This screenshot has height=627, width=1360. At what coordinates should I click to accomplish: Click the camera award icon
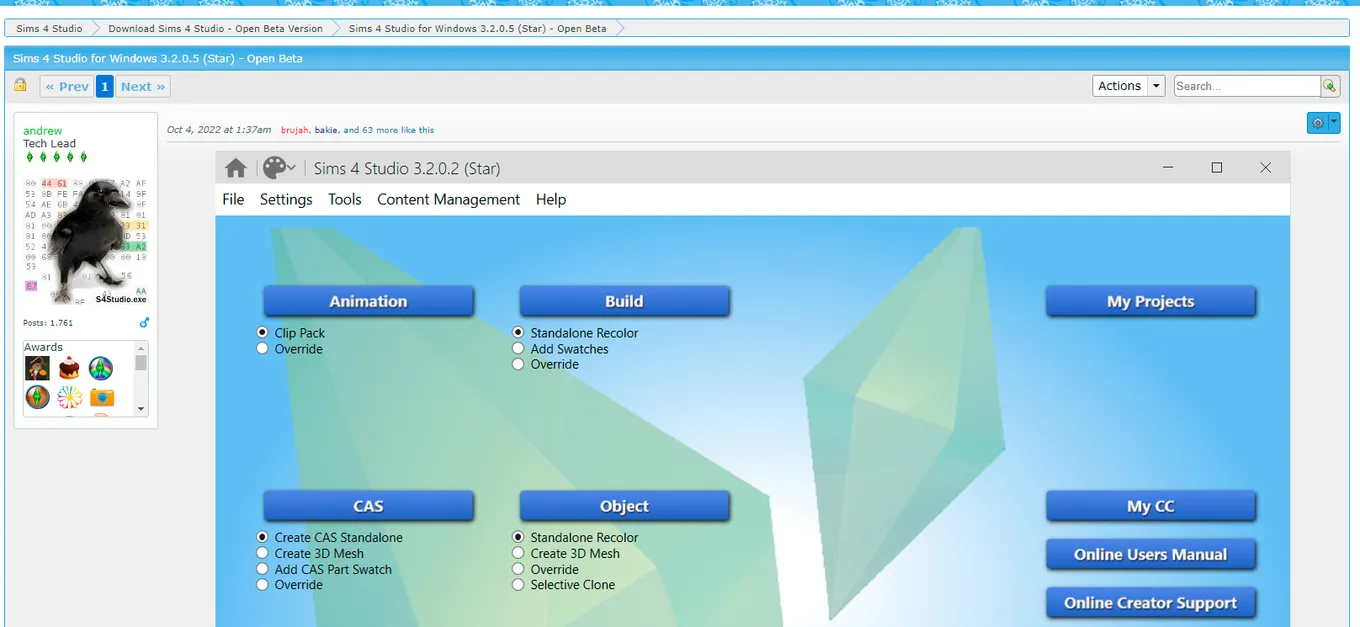pos(101,398)
